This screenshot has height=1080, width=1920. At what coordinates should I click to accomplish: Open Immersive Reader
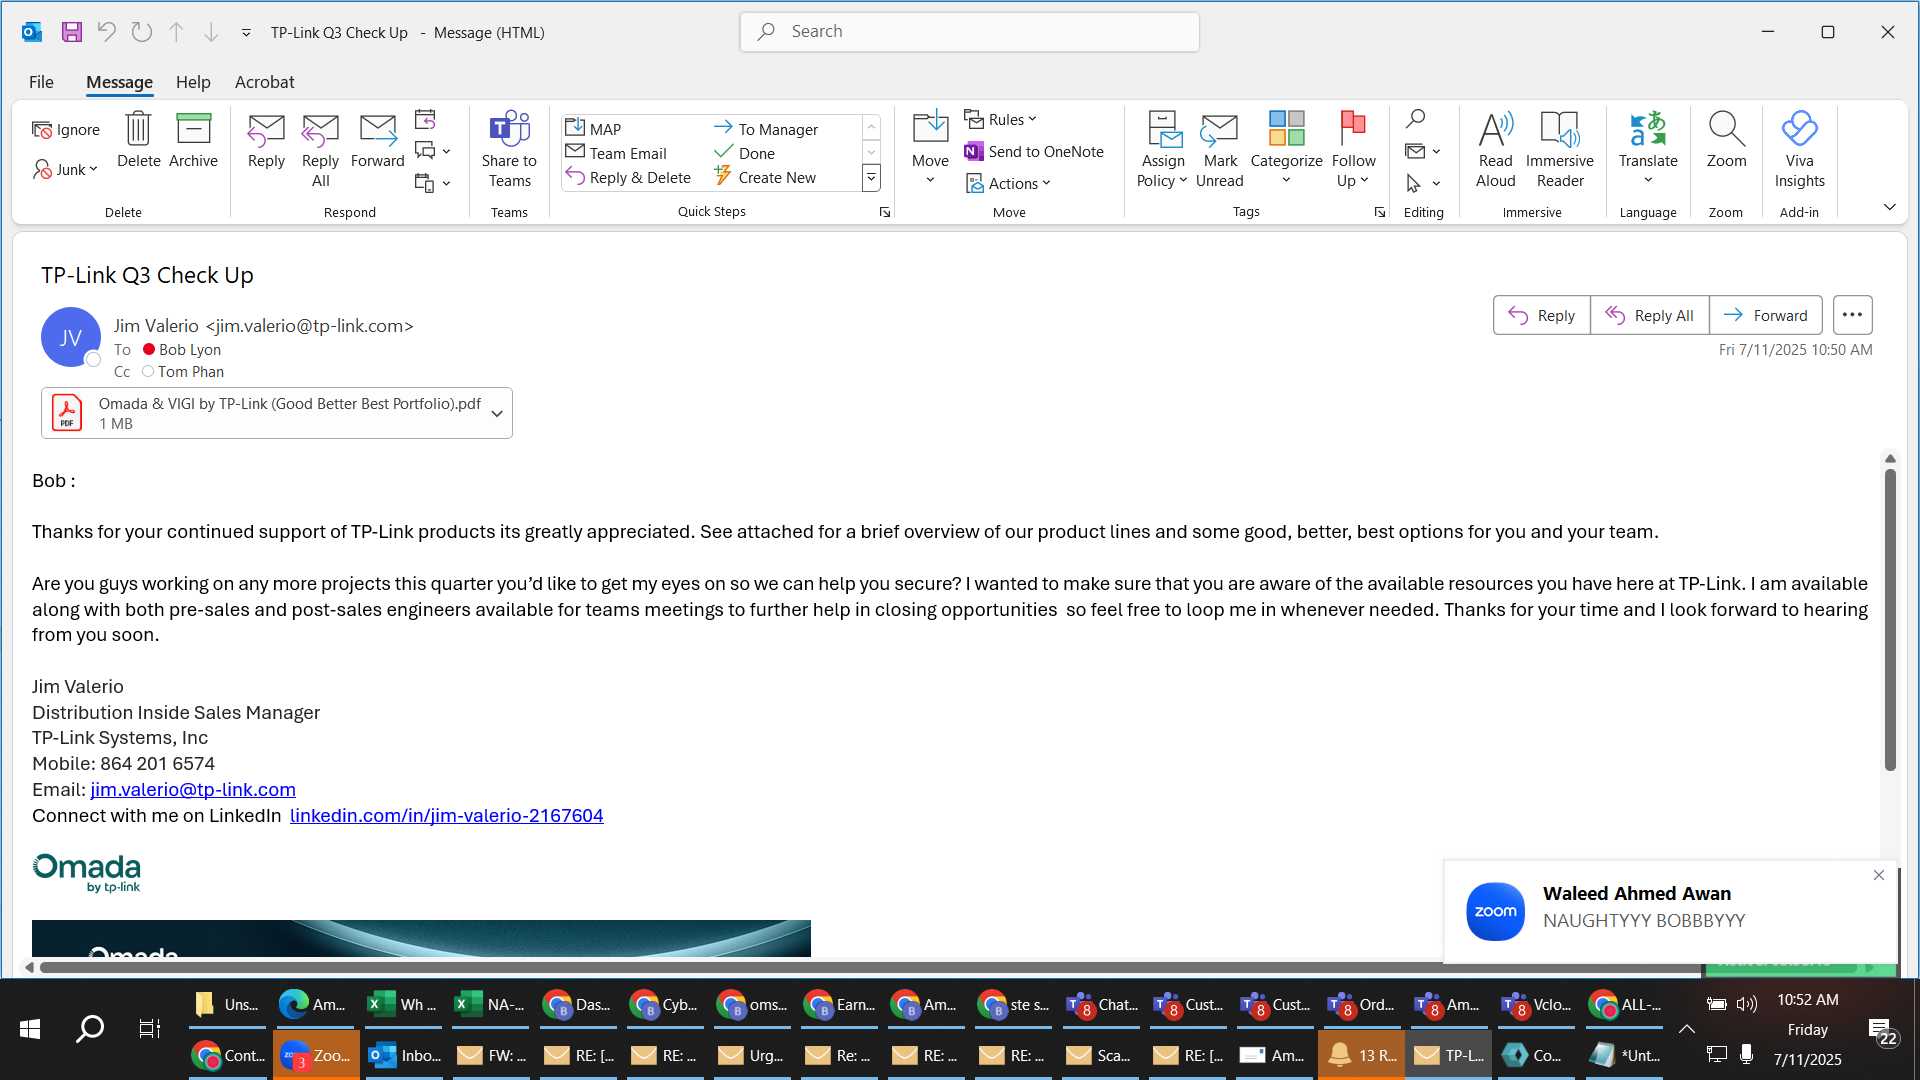click(x=1560, y=150)
